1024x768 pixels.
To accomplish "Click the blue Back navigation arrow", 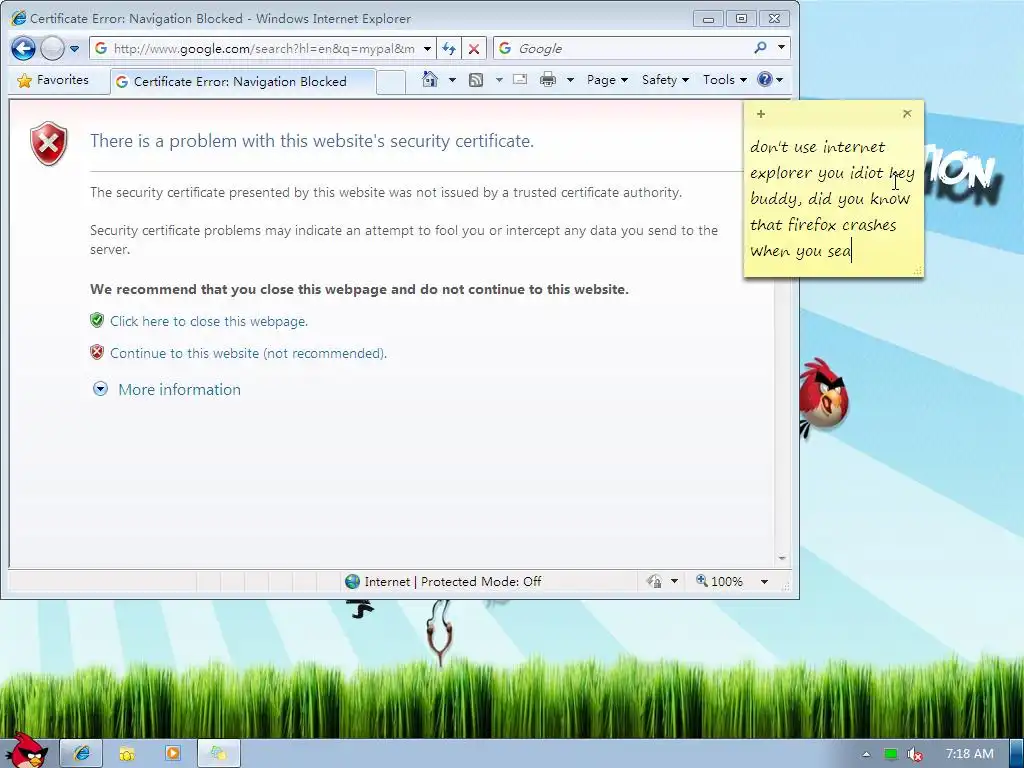I will (24, 48).
